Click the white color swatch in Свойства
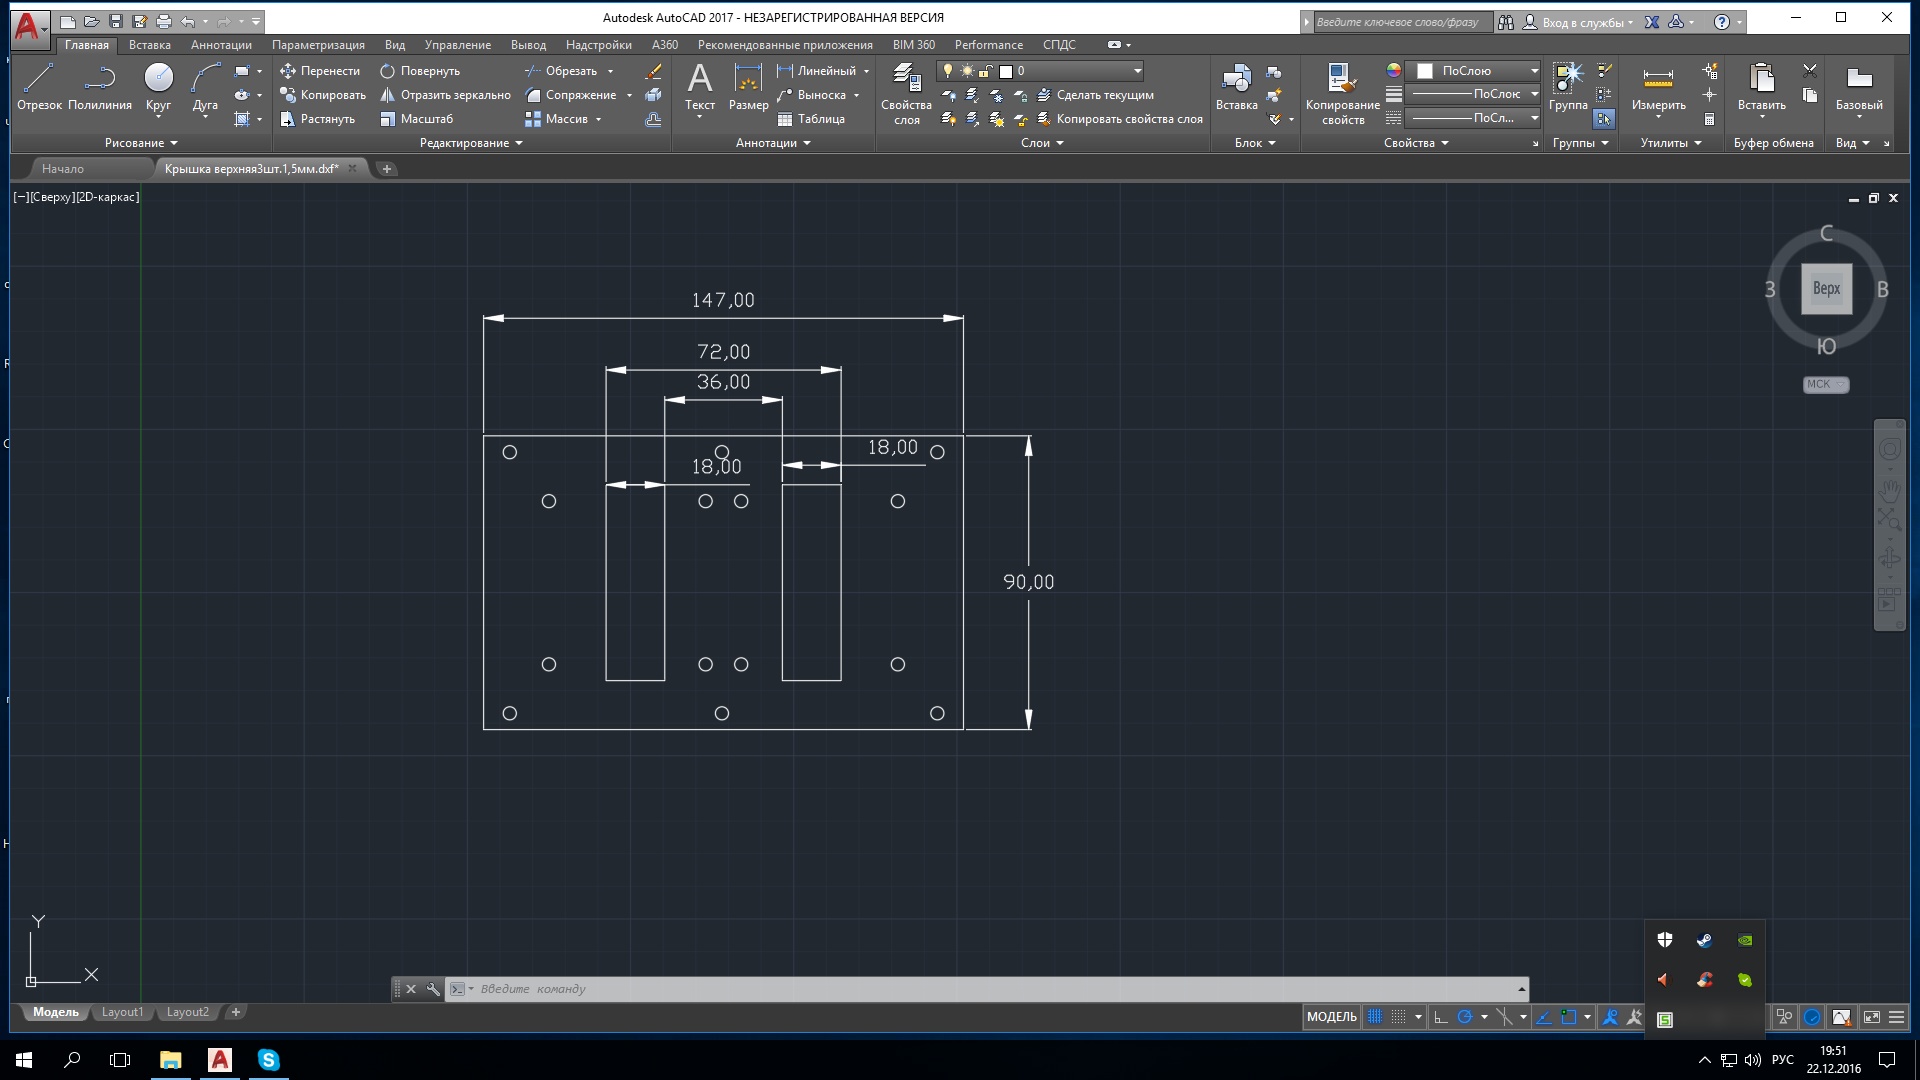 pyautogui.click(x=1425, y=71)
